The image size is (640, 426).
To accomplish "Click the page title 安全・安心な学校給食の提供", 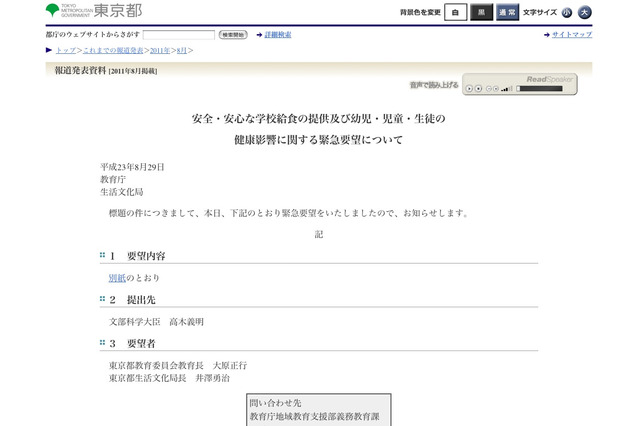I will click(x=318, y=129).
